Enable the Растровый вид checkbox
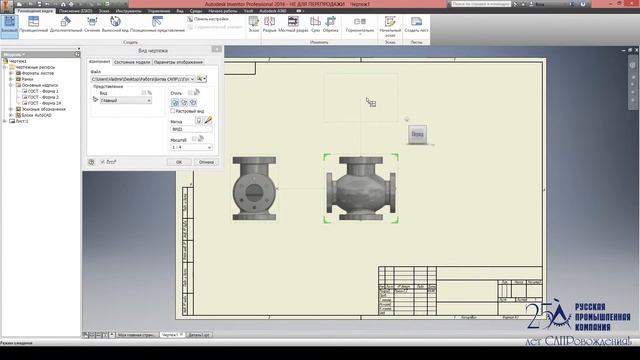Viewport: 640px width, 360px height. click(173, 111)
